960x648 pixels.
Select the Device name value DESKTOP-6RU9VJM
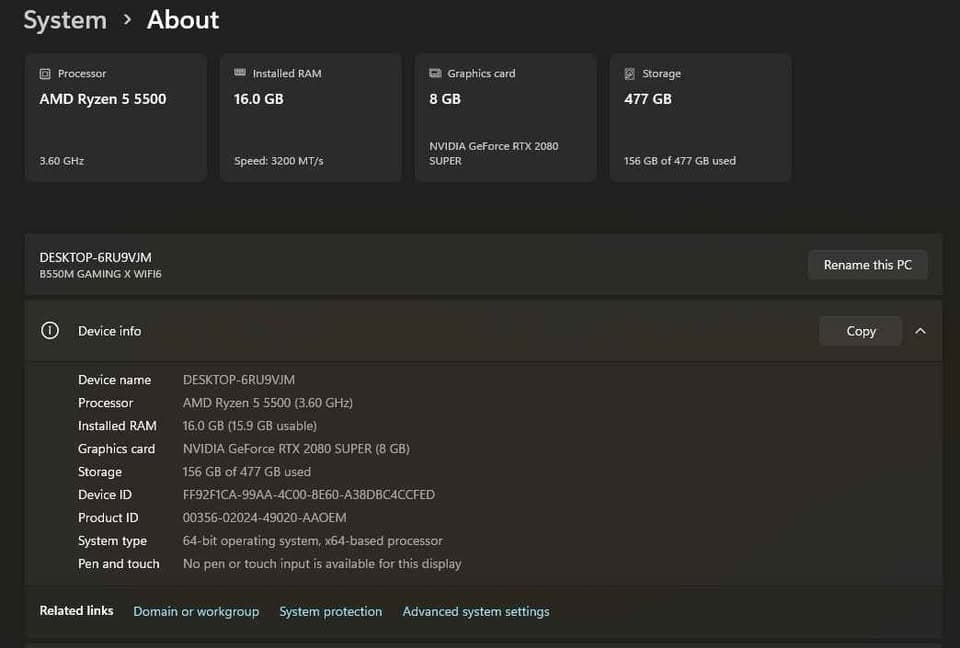(x=239, y=380)
